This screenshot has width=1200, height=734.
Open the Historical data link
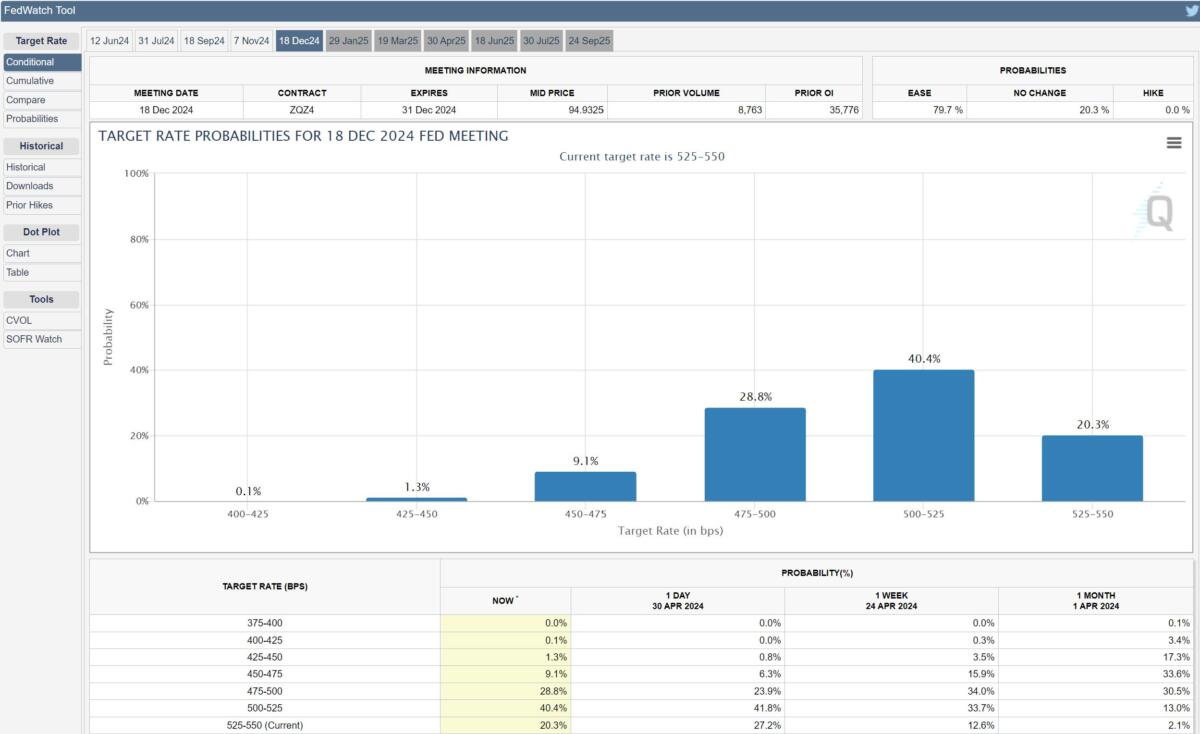click(26, 167)
